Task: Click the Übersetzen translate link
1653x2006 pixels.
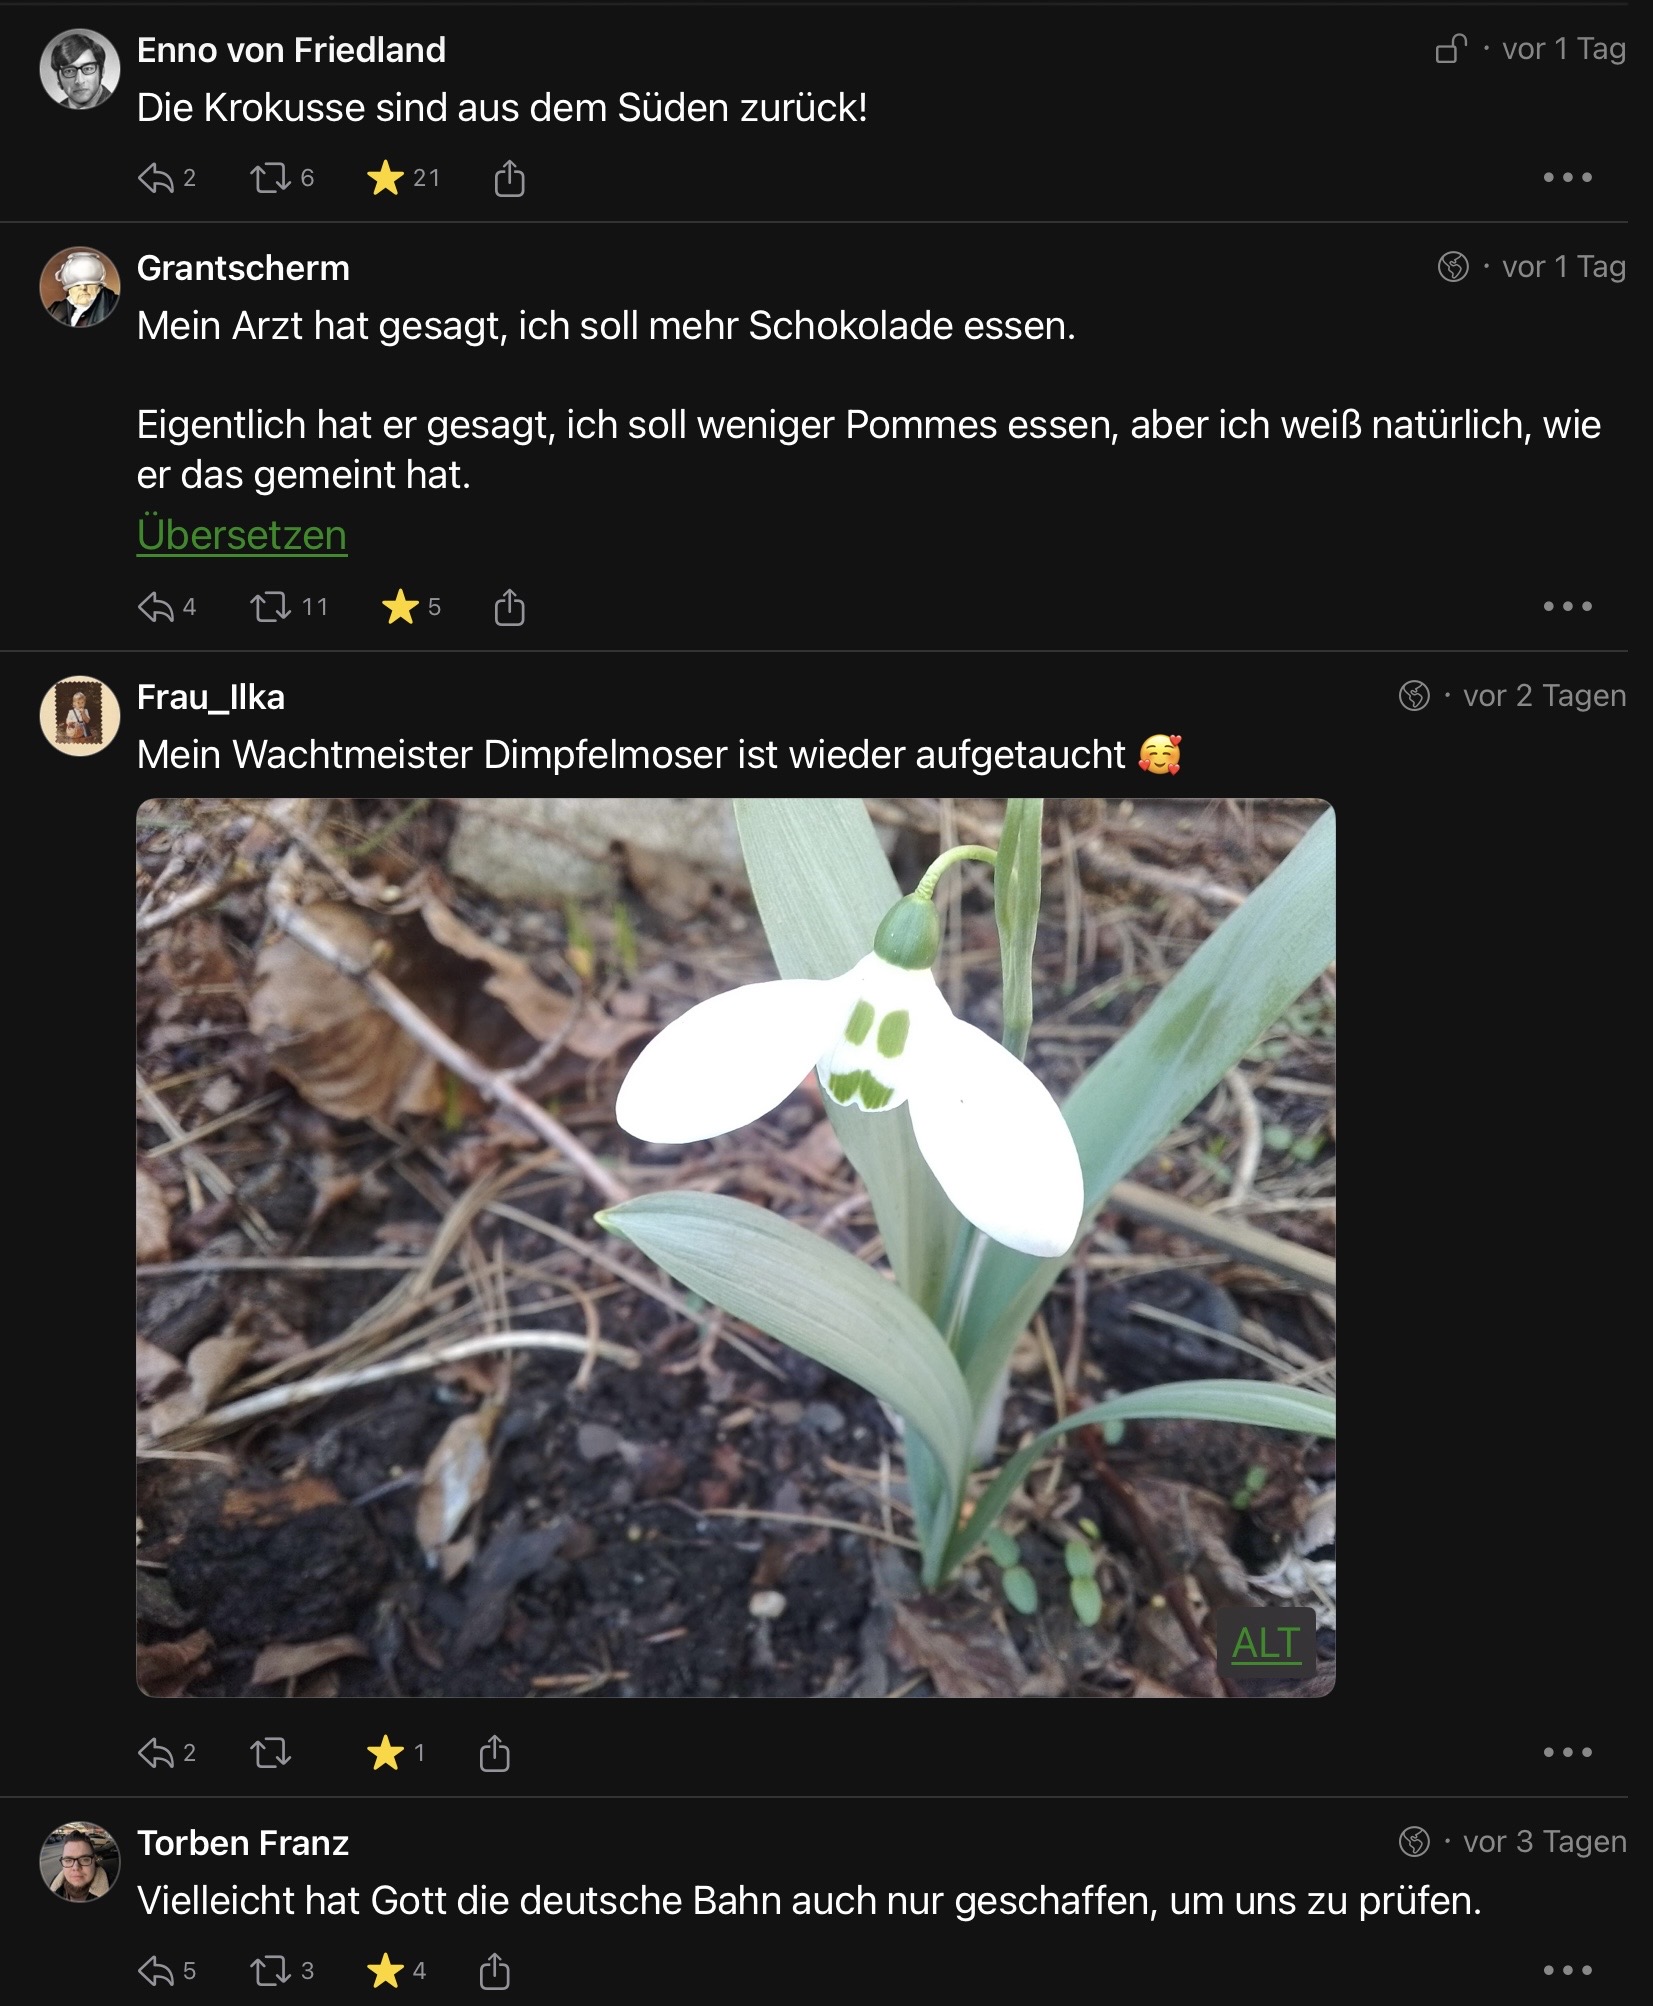Action: click(x=242, y=535)
